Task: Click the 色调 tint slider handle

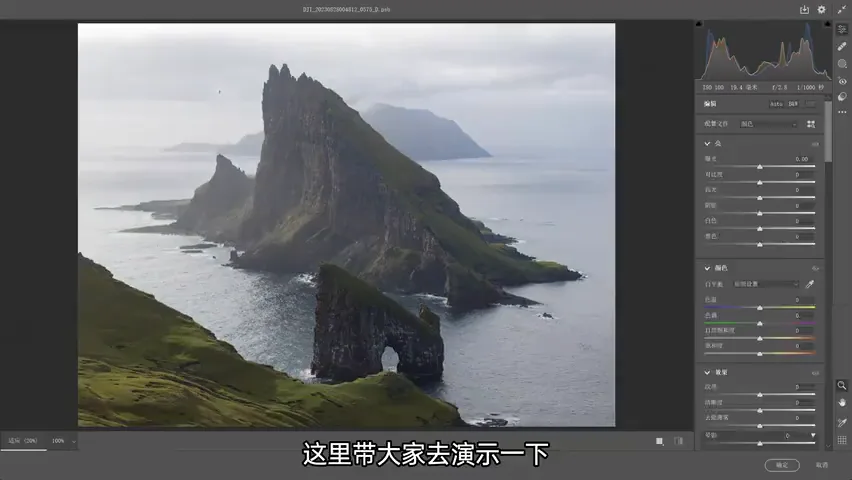Action: coord(760,323)
